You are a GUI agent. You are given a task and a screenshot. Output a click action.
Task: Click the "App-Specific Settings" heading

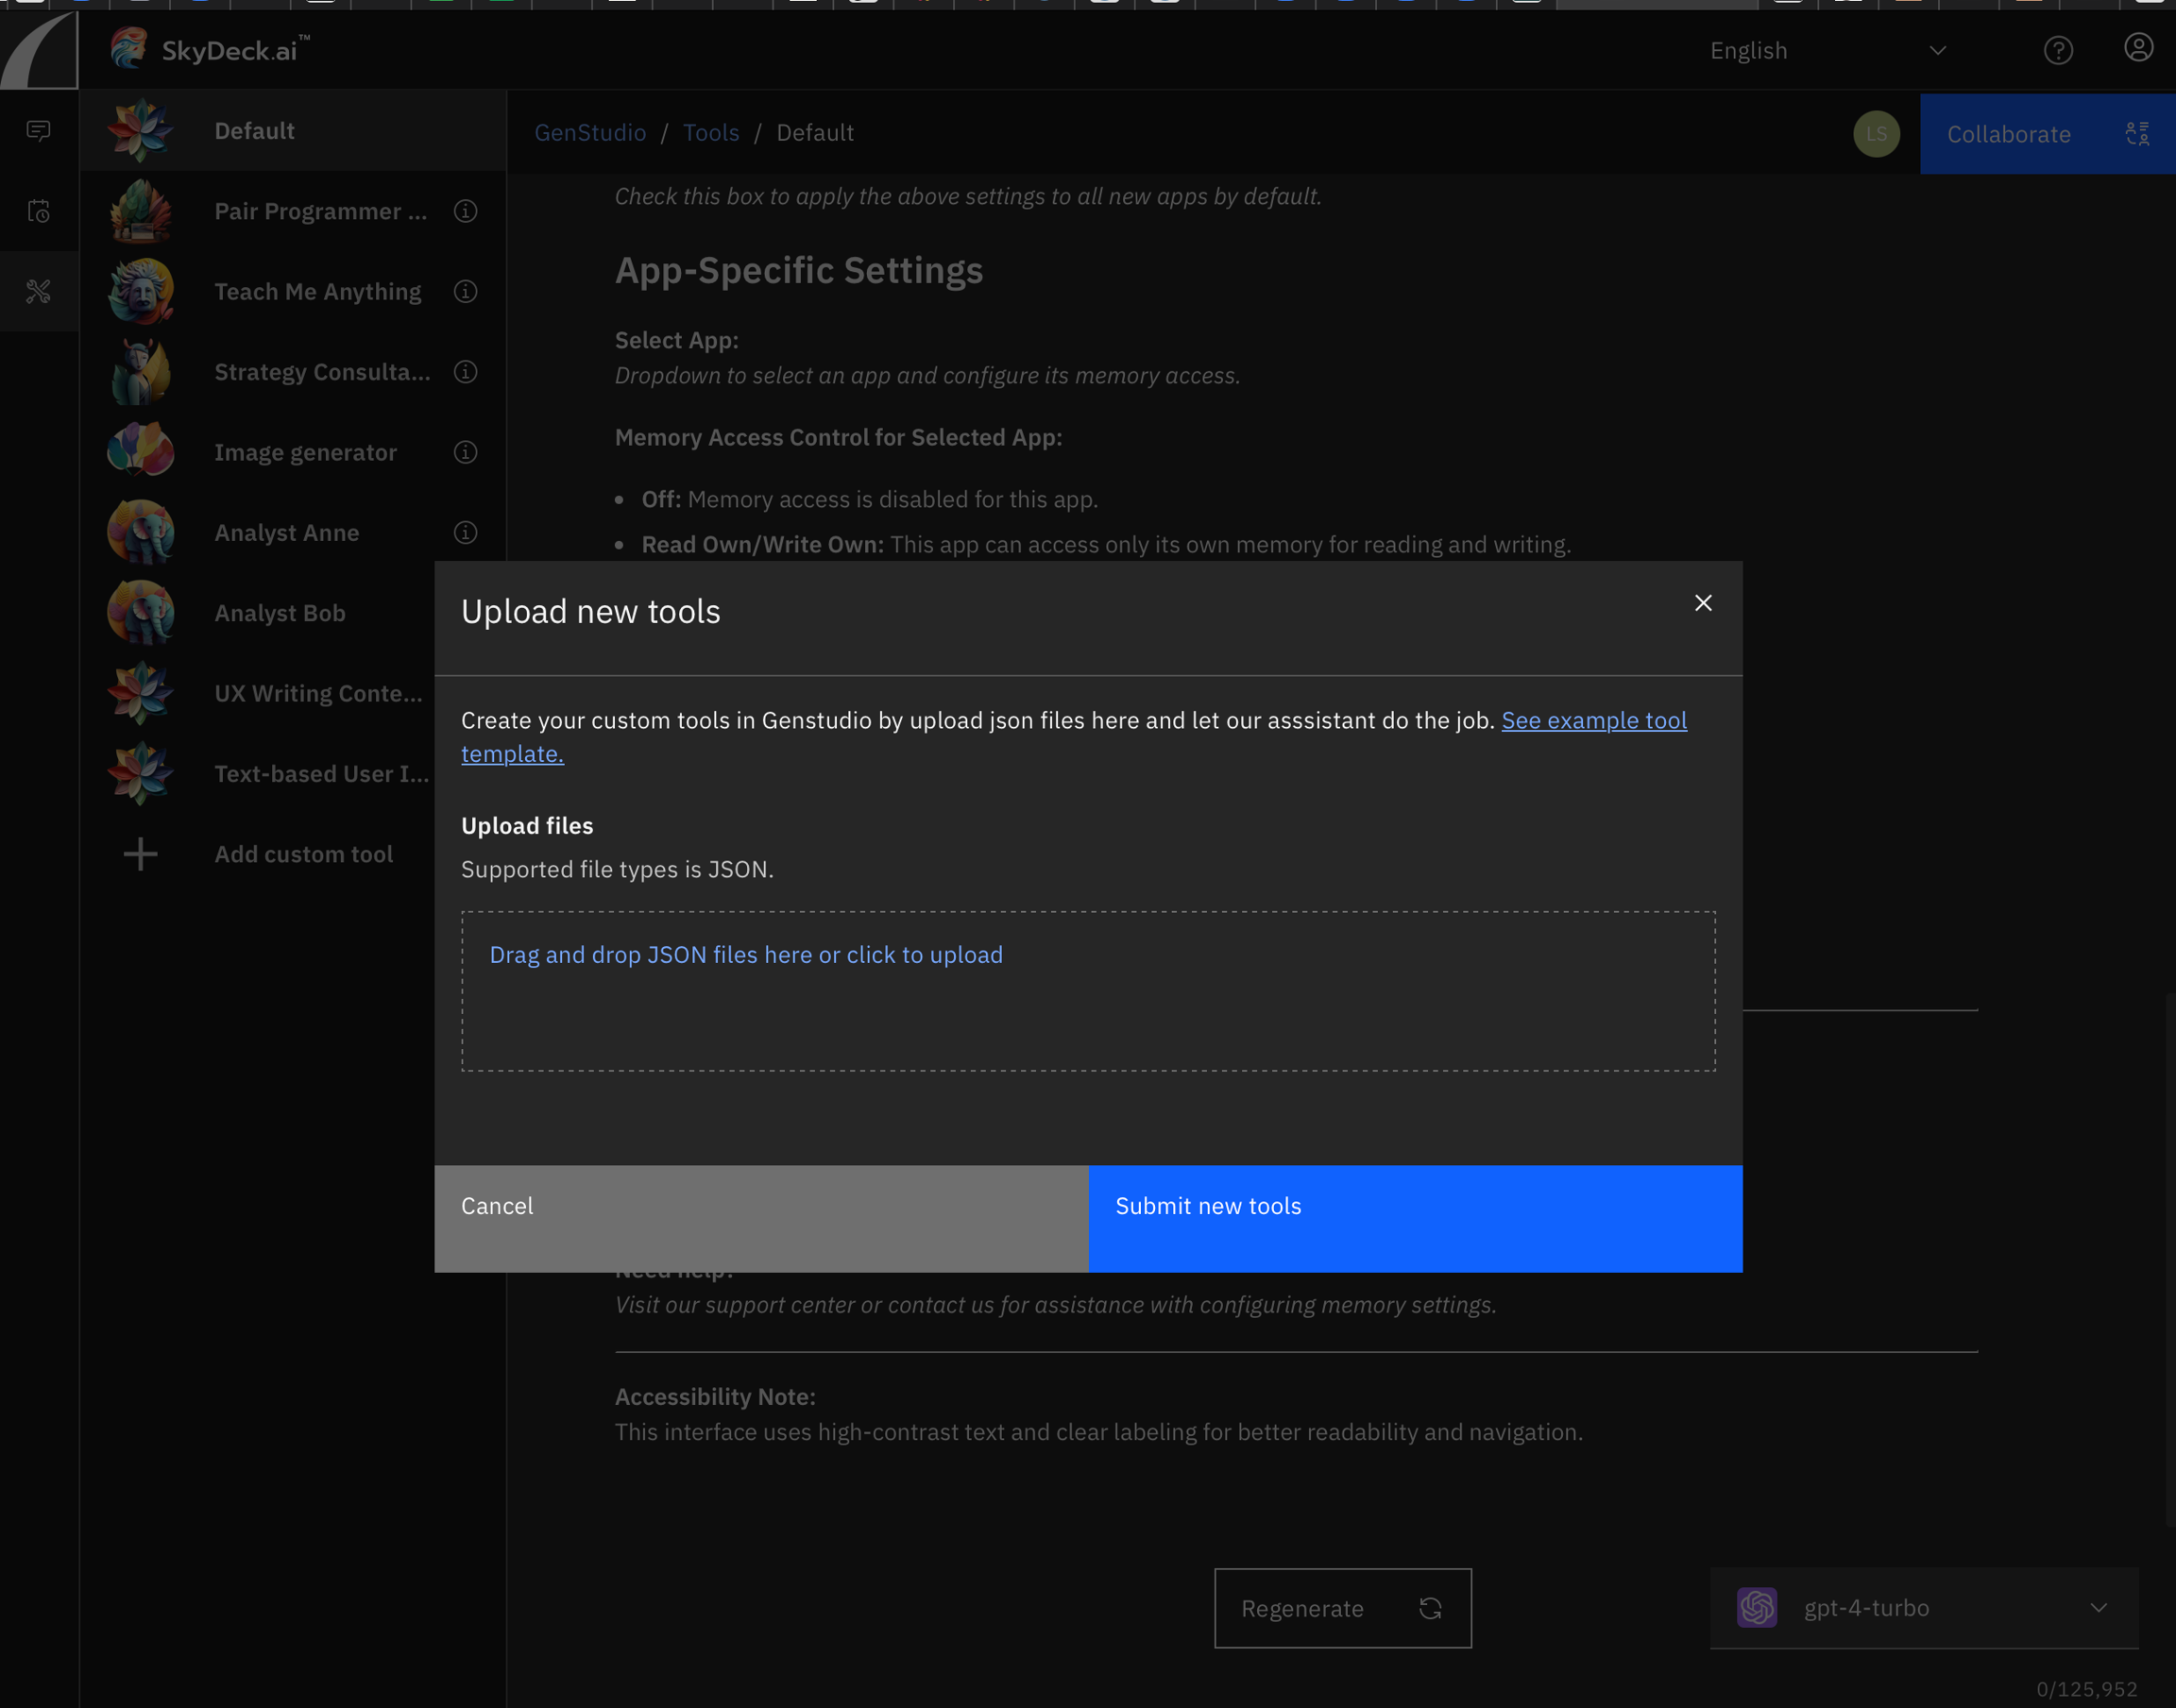[799, 270]
